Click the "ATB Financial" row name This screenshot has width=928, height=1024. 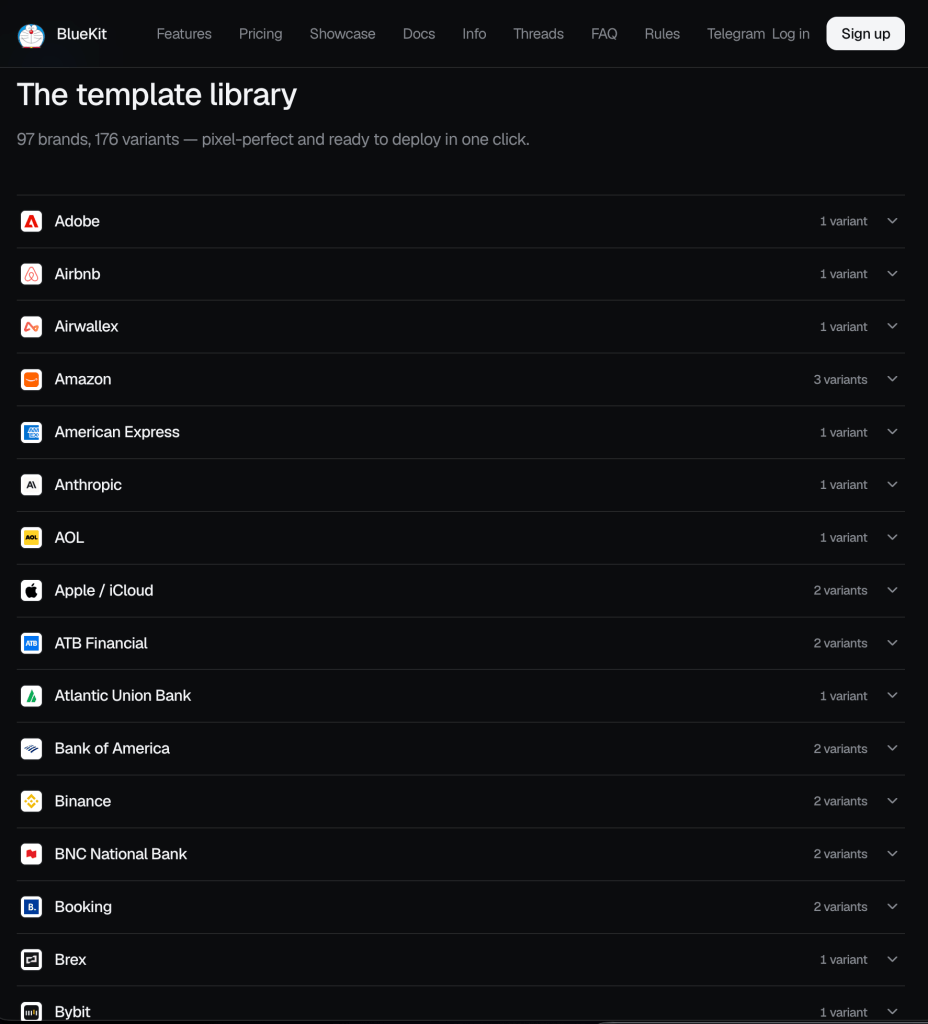[101, 643]
